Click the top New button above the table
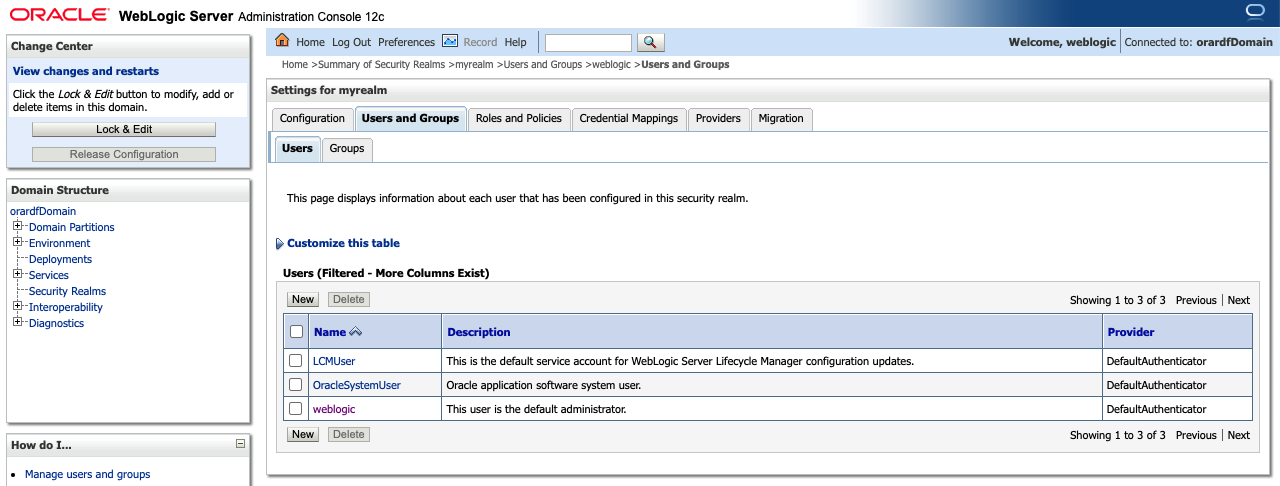 click(x=303, y=299)
